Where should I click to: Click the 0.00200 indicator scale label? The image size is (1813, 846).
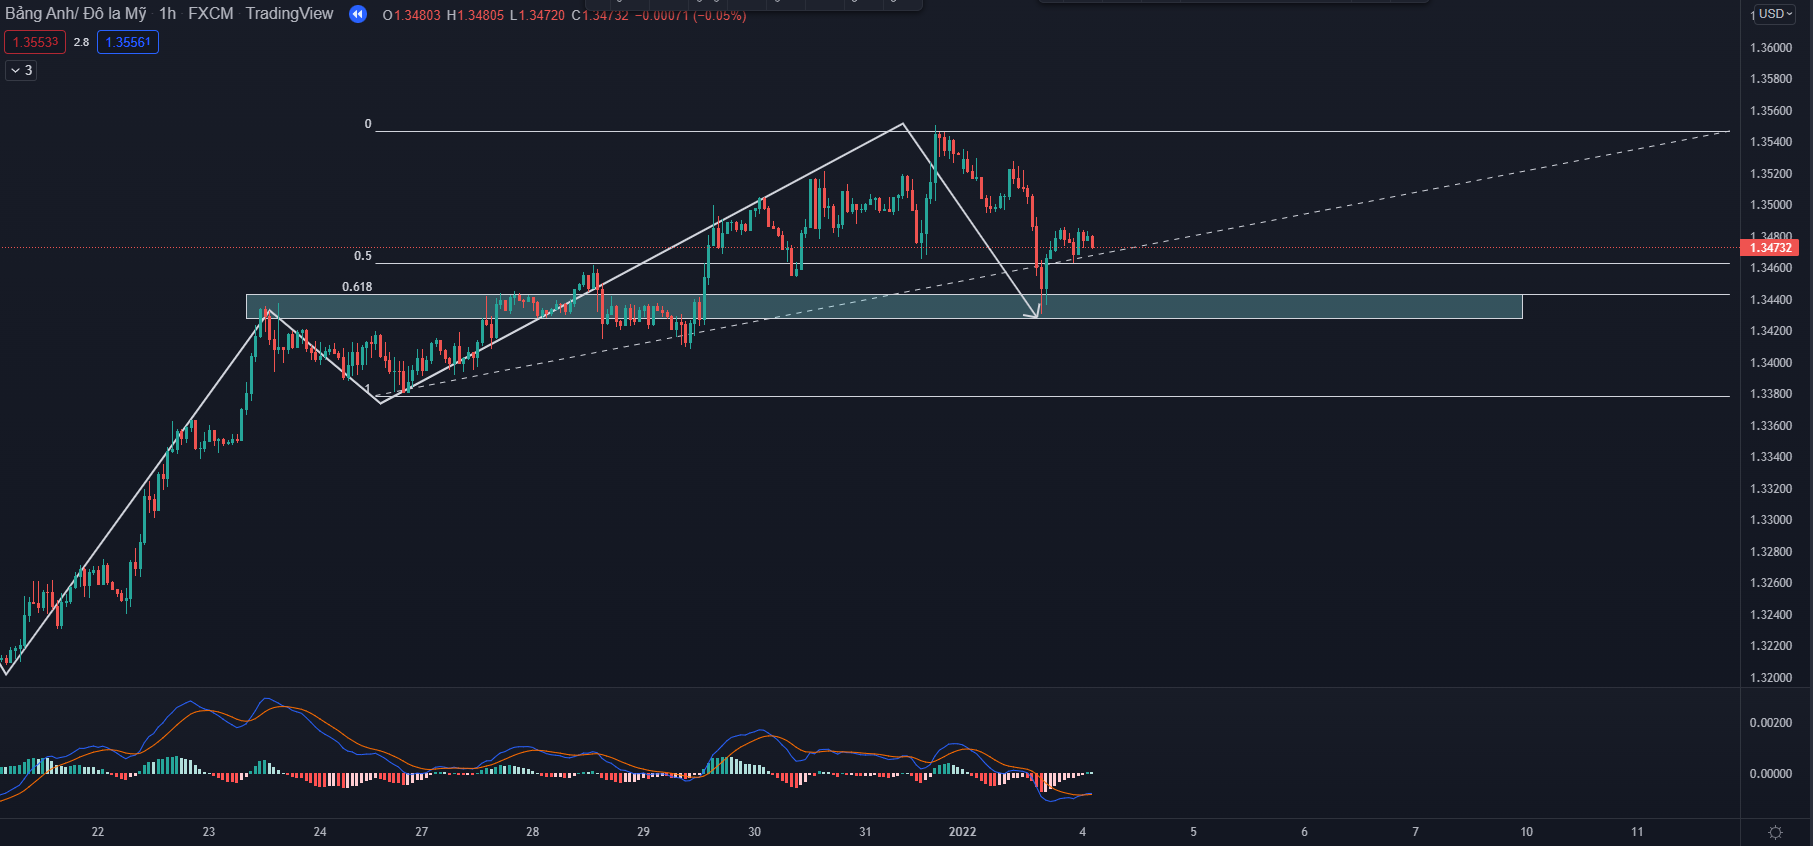[1771, 723]
